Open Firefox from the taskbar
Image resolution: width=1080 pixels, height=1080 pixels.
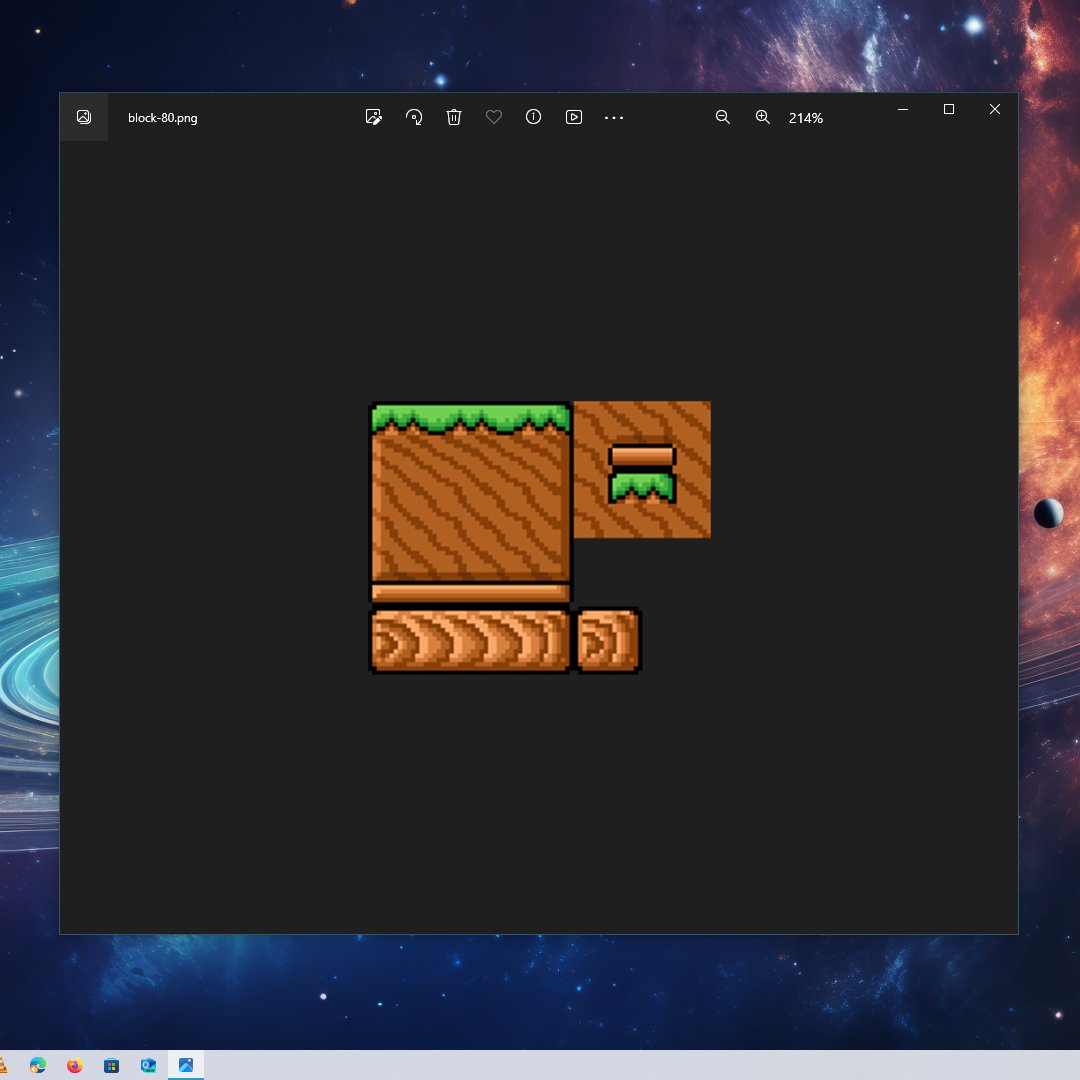coord(74,1064)
